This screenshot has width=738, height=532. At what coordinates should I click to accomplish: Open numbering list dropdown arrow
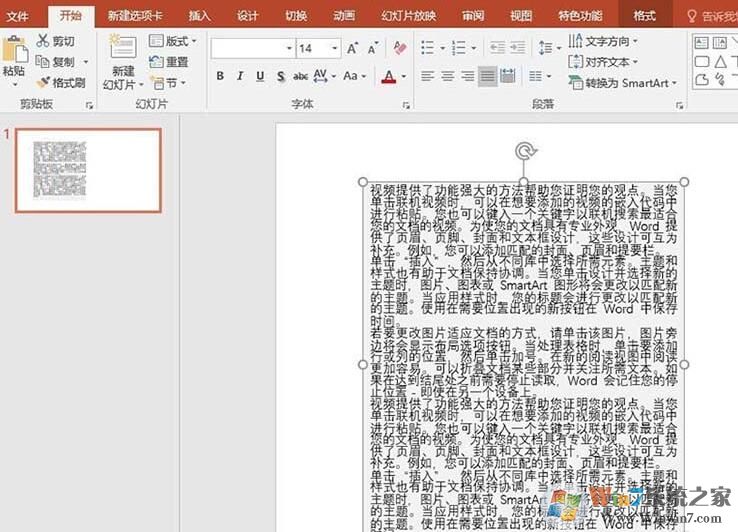(x=473, y=48)
